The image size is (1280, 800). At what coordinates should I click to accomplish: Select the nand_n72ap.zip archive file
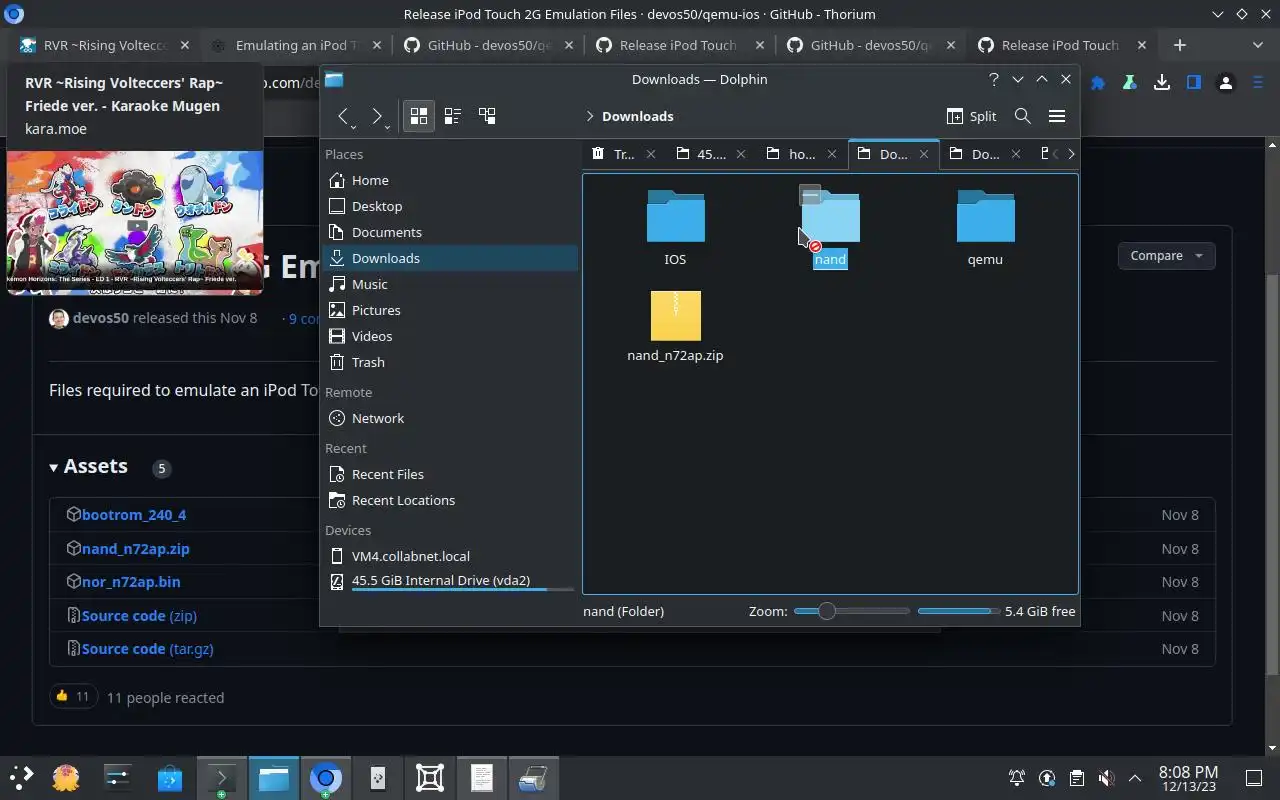tap(675, 326)
